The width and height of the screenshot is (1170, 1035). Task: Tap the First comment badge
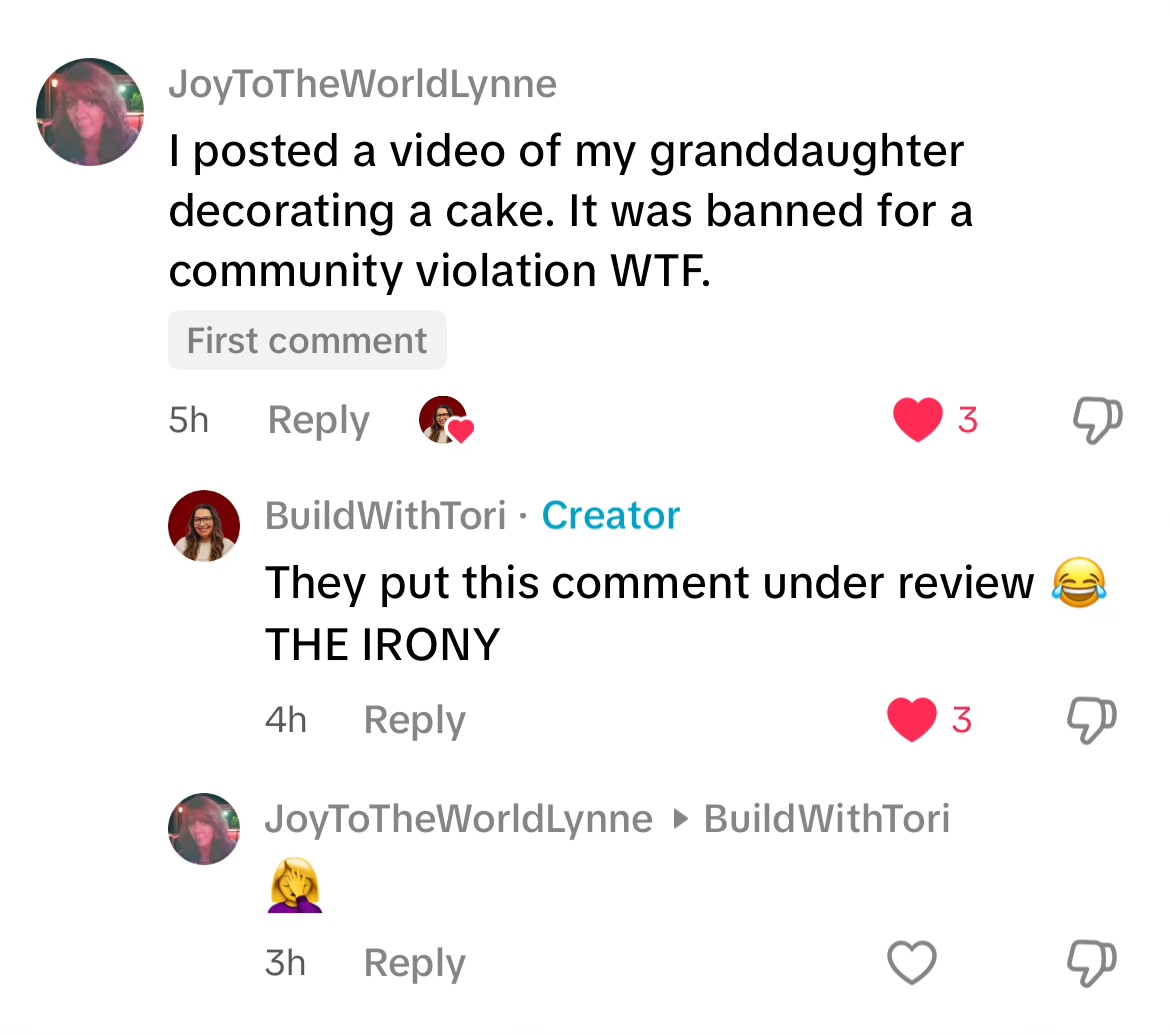[307, 340]
